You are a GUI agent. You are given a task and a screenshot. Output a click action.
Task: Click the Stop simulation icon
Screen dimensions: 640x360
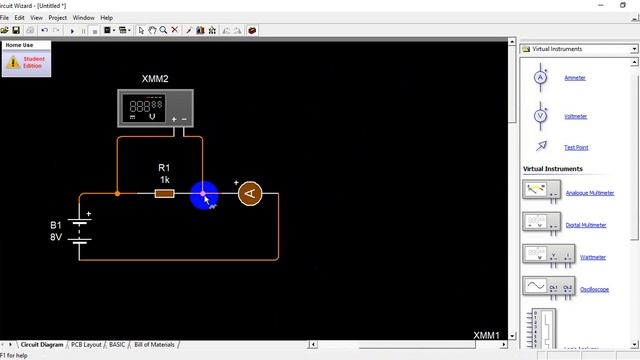[x=95, y=31]
